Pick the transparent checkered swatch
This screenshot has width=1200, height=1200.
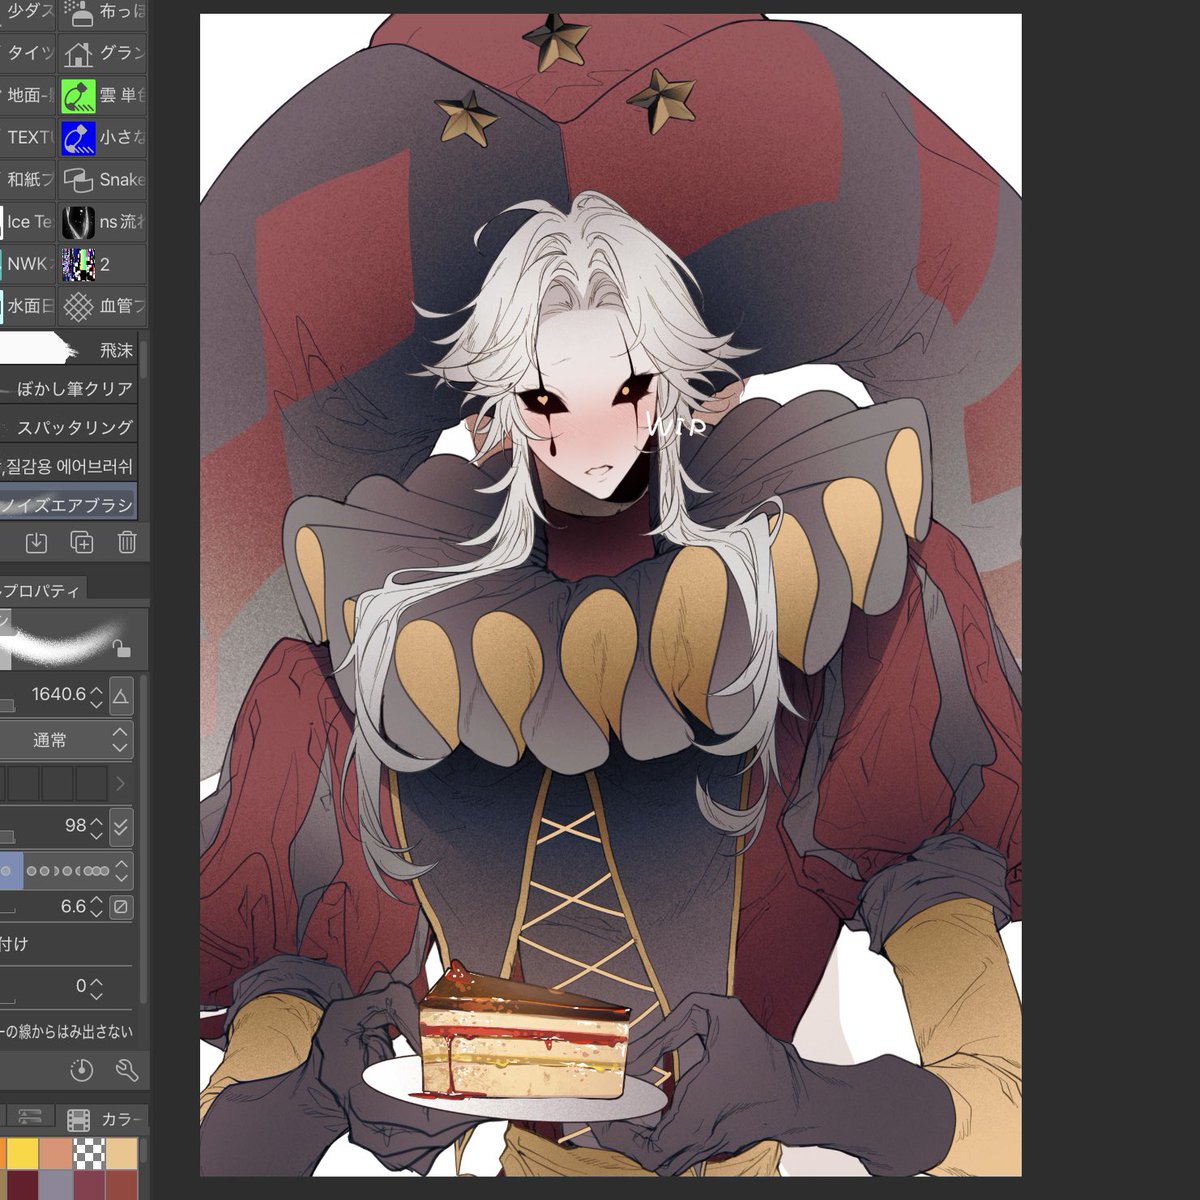89,1153
